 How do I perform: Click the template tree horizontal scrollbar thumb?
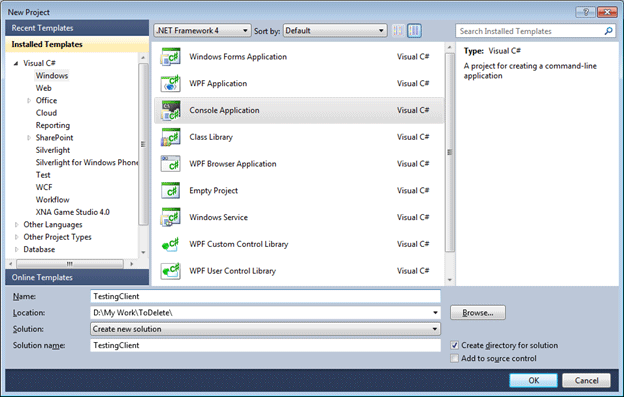[x=70, y=264]
